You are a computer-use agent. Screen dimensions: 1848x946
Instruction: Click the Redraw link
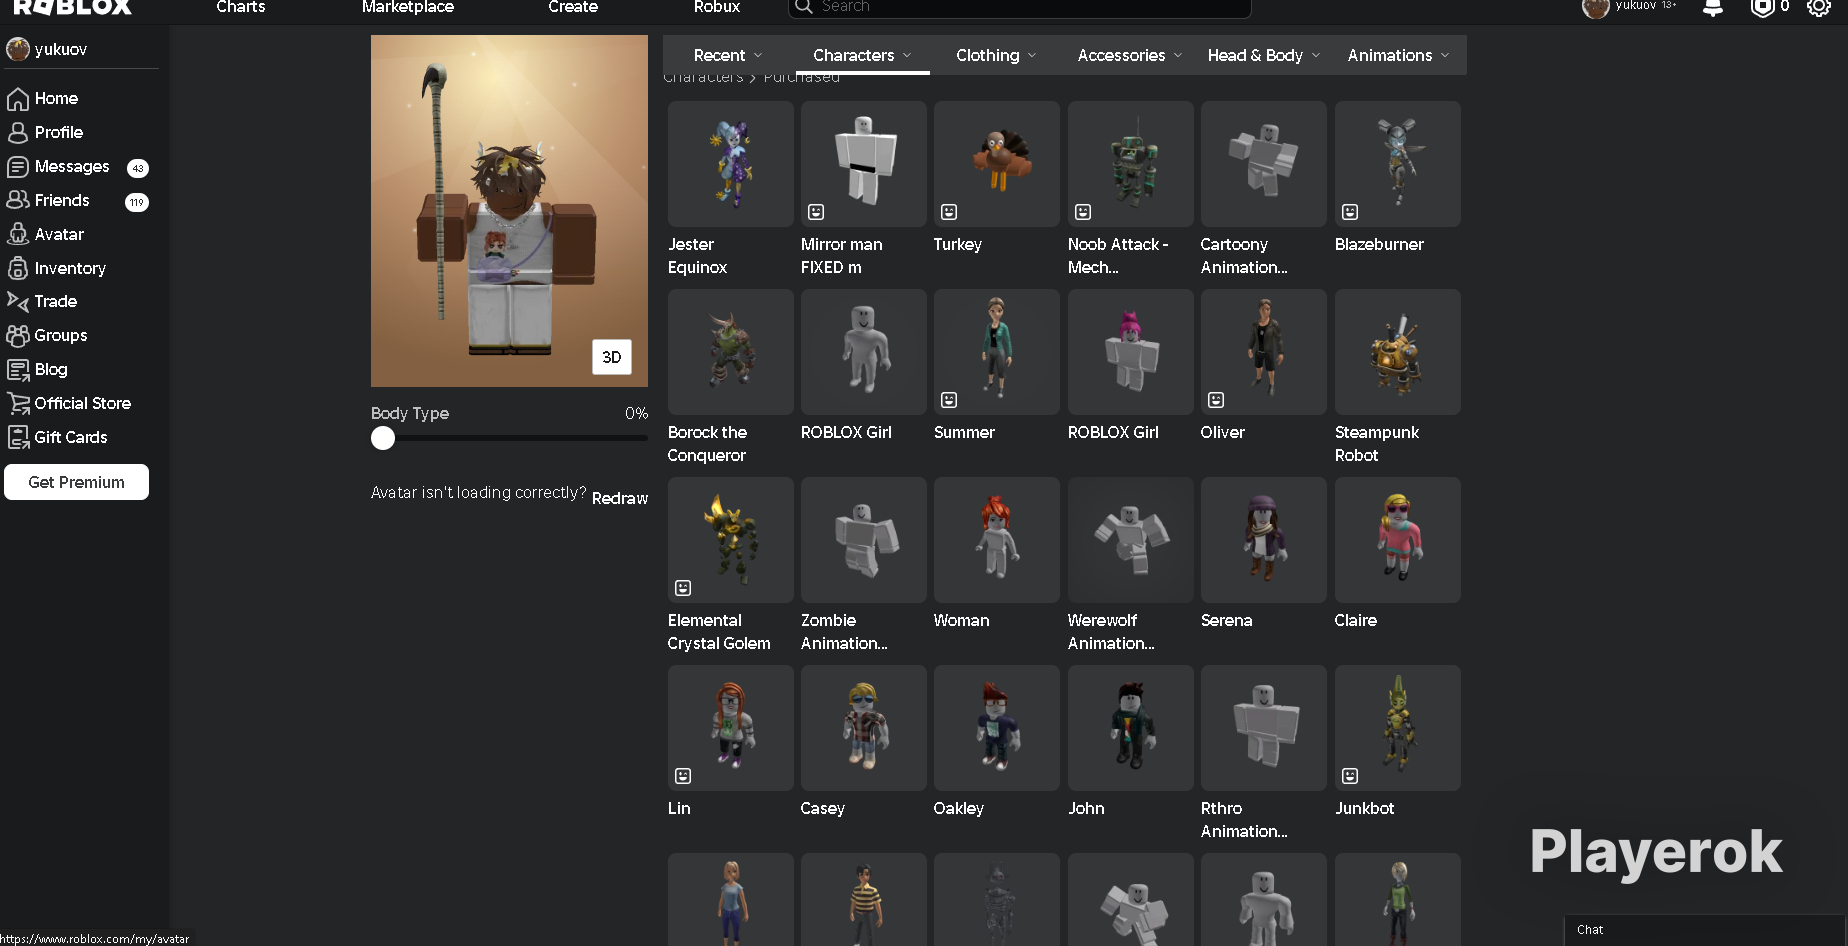(x=620, y=498)
